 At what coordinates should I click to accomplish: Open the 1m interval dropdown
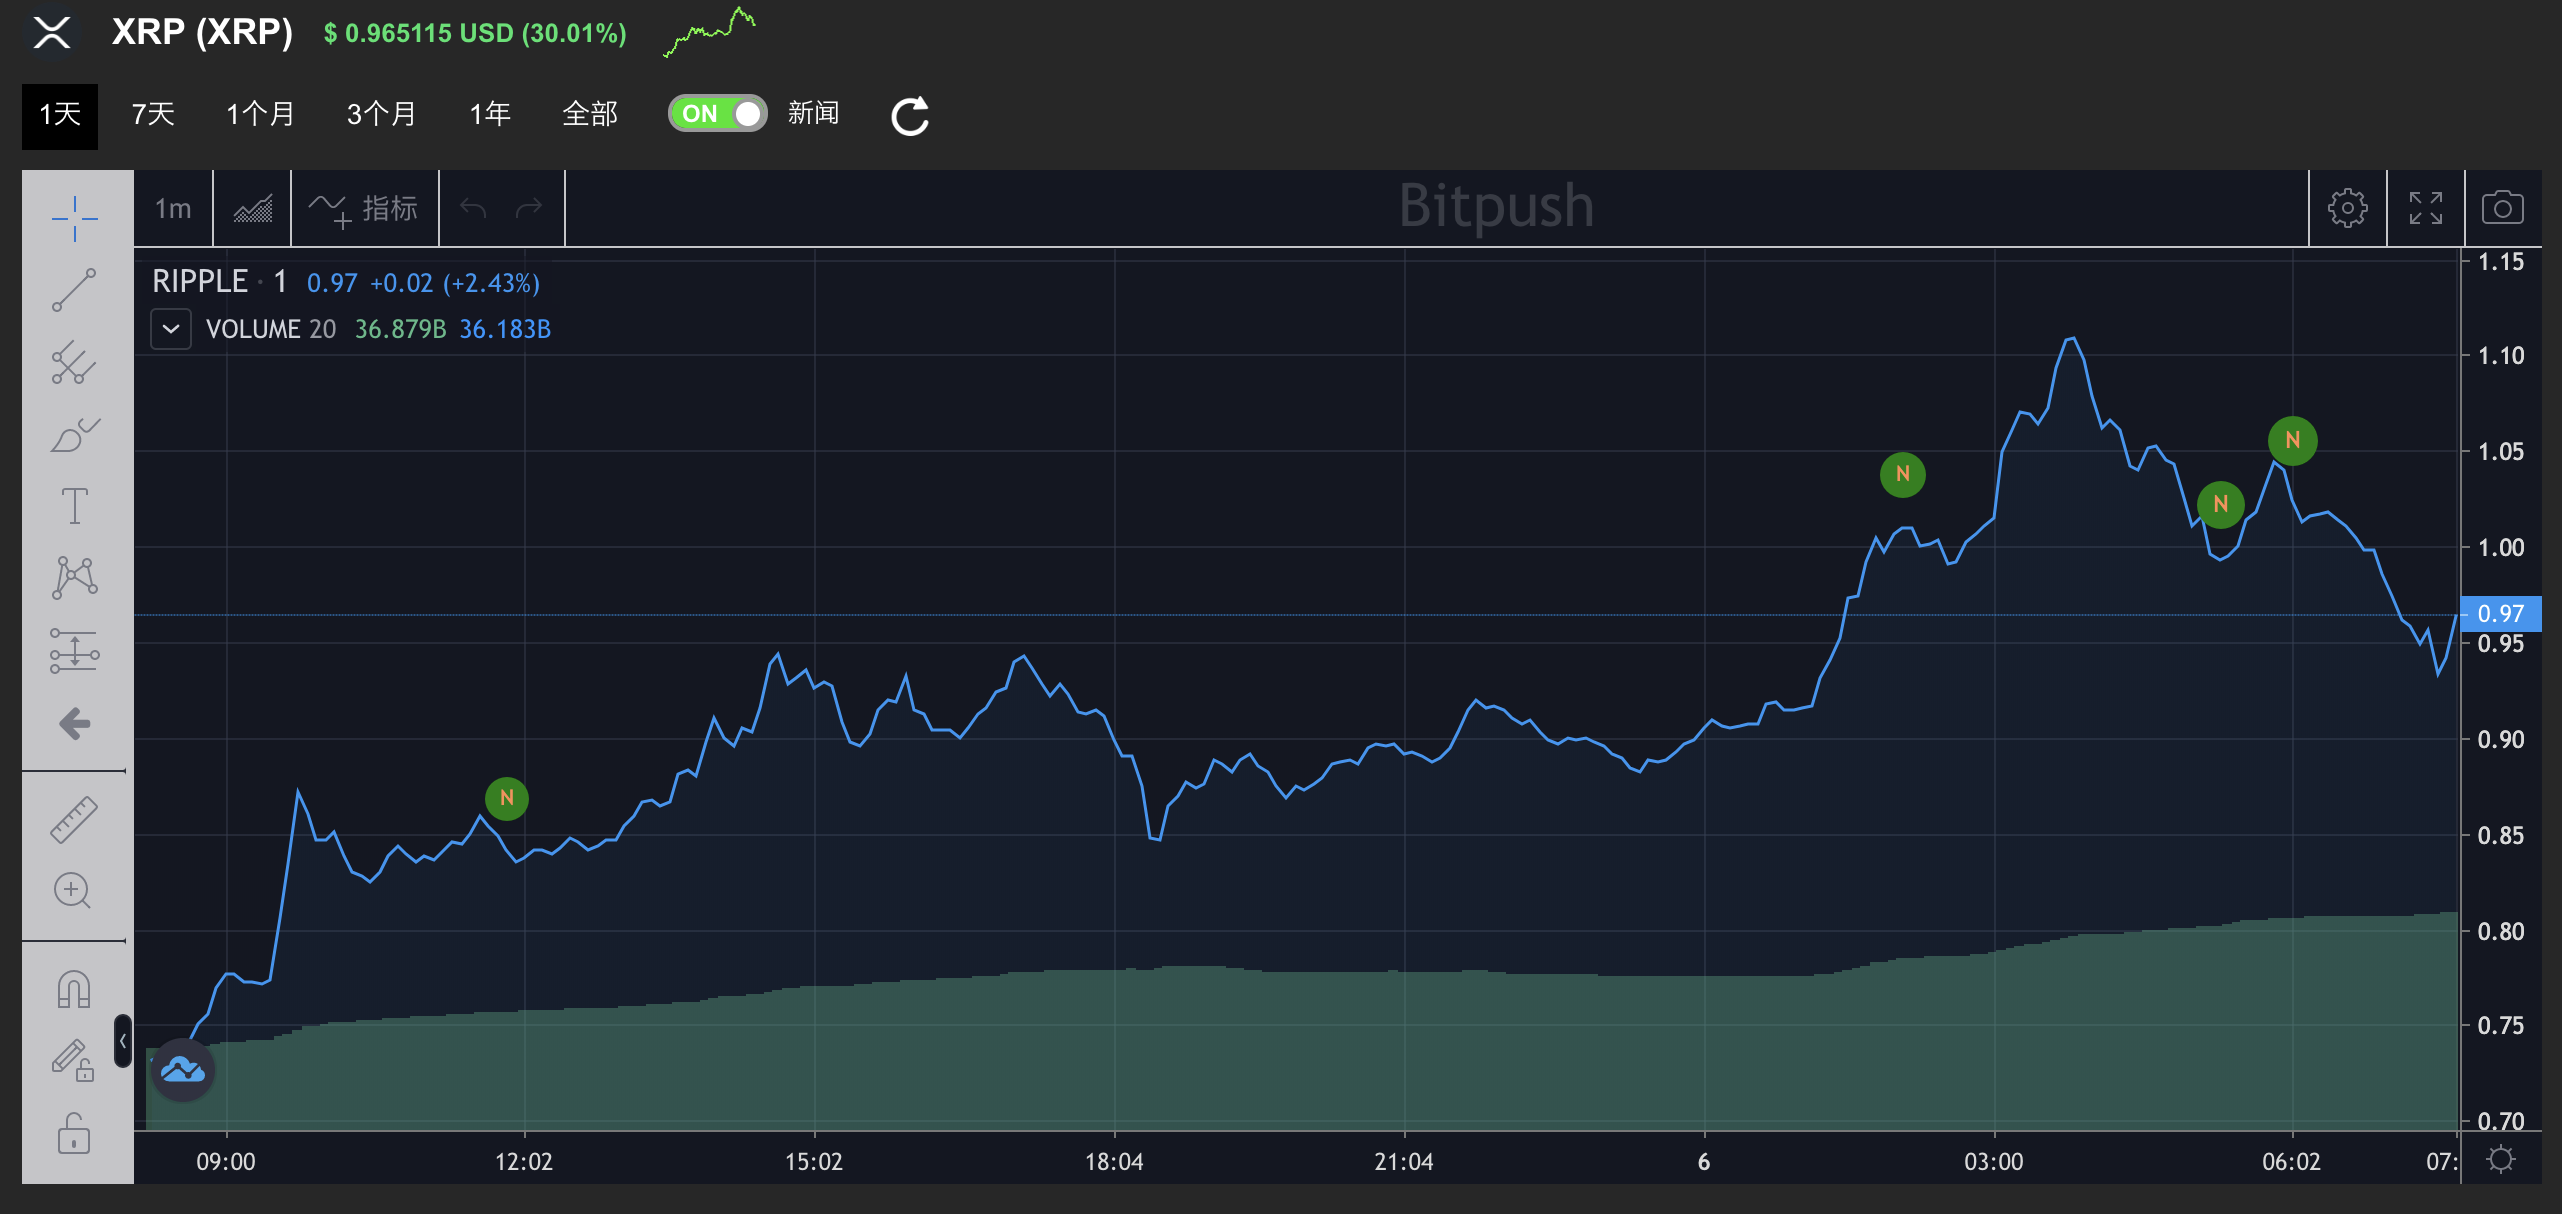[173, 208]
